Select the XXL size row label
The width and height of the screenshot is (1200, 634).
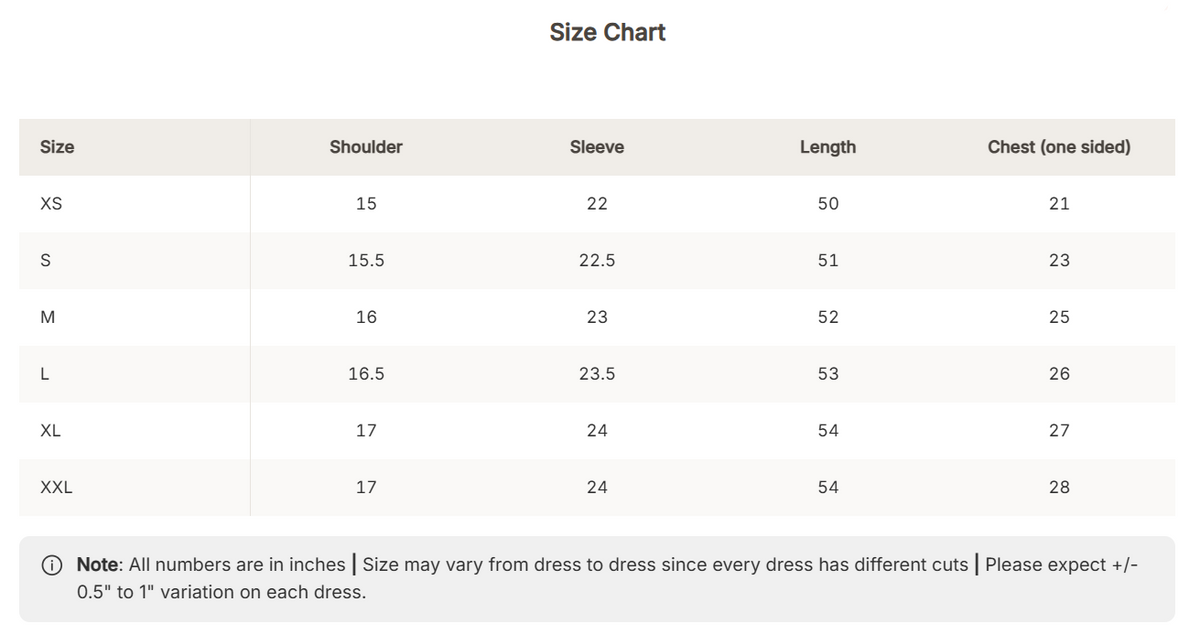coord(56,488)
